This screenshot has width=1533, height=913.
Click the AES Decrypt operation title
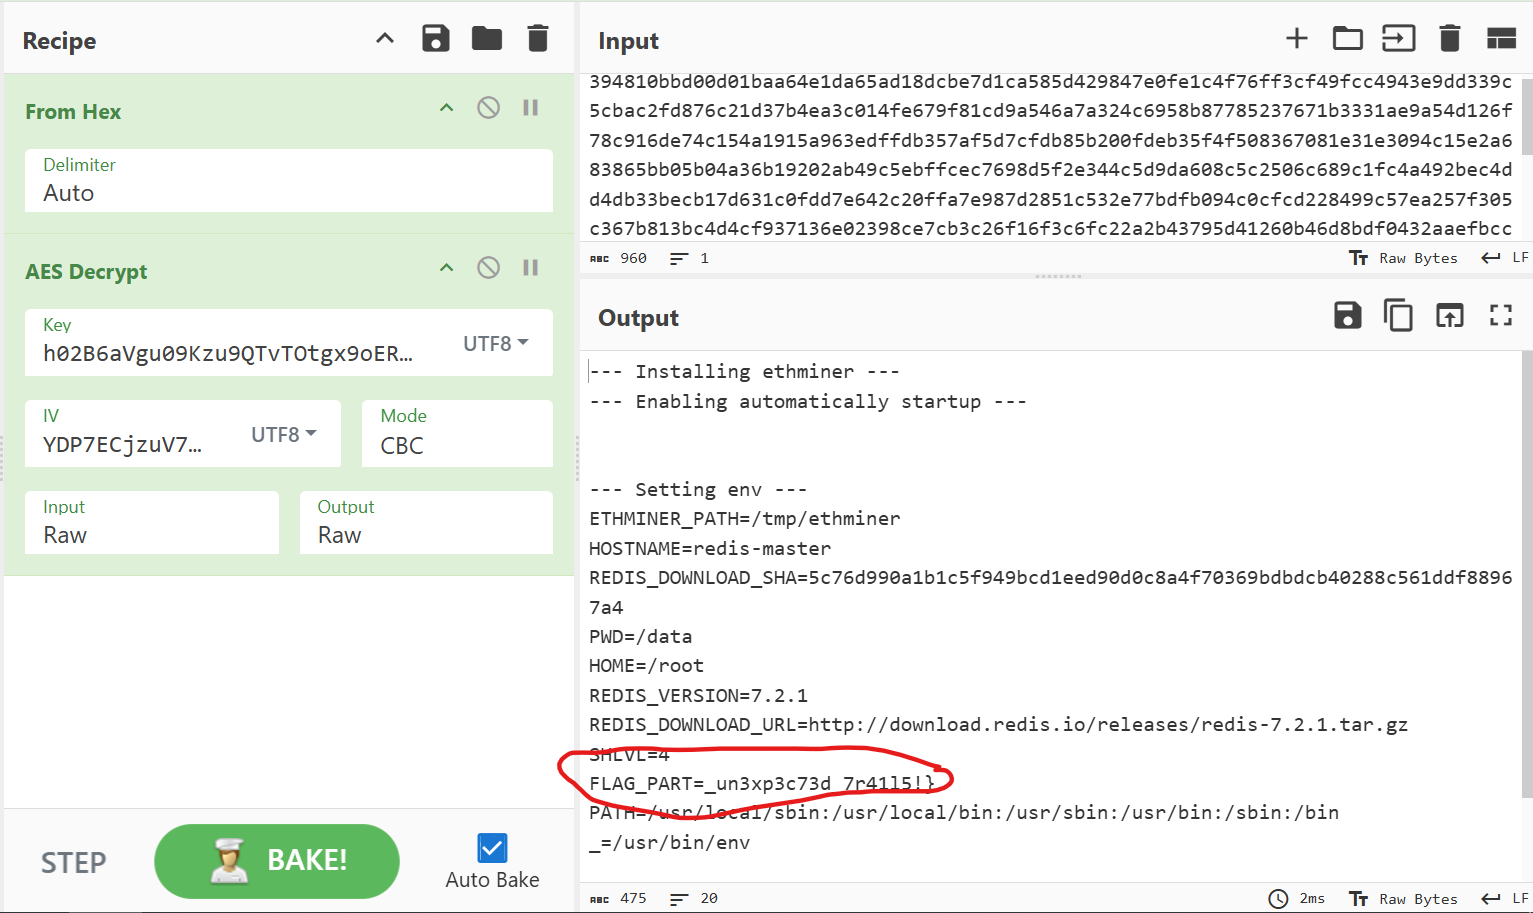(86, 272)
